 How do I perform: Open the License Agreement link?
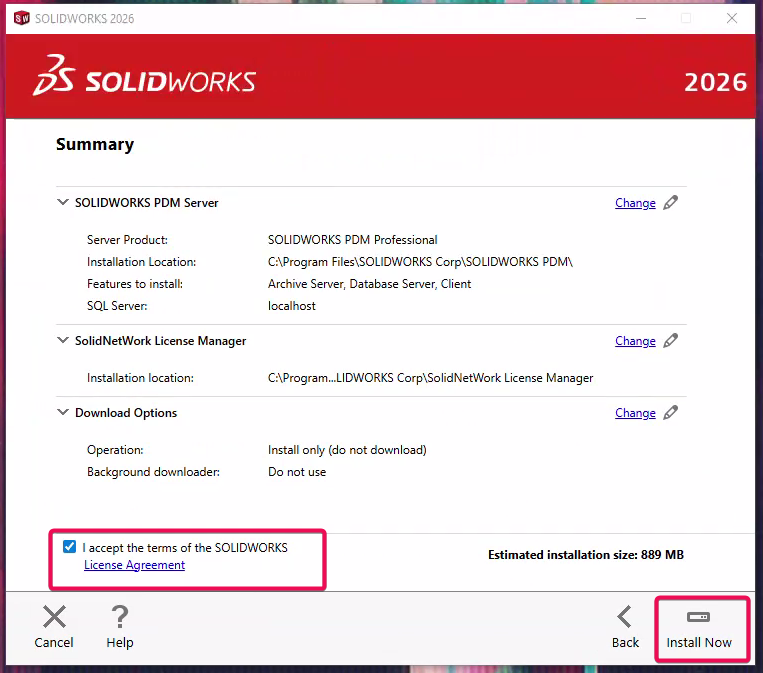[x=134, y=565]
